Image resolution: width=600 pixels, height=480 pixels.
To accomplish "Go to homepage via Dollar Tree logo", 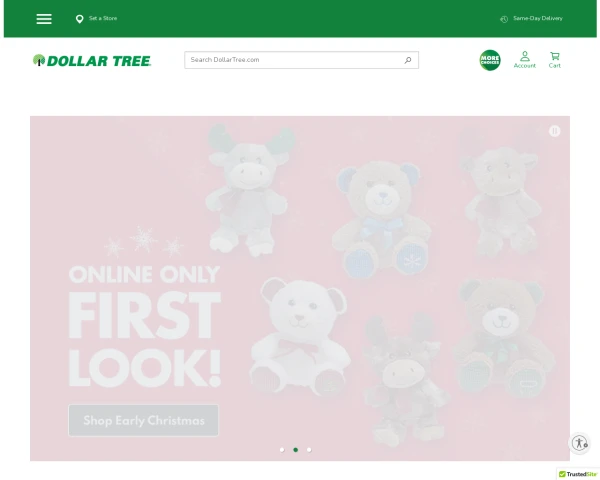I will click(x=92, y=60).
